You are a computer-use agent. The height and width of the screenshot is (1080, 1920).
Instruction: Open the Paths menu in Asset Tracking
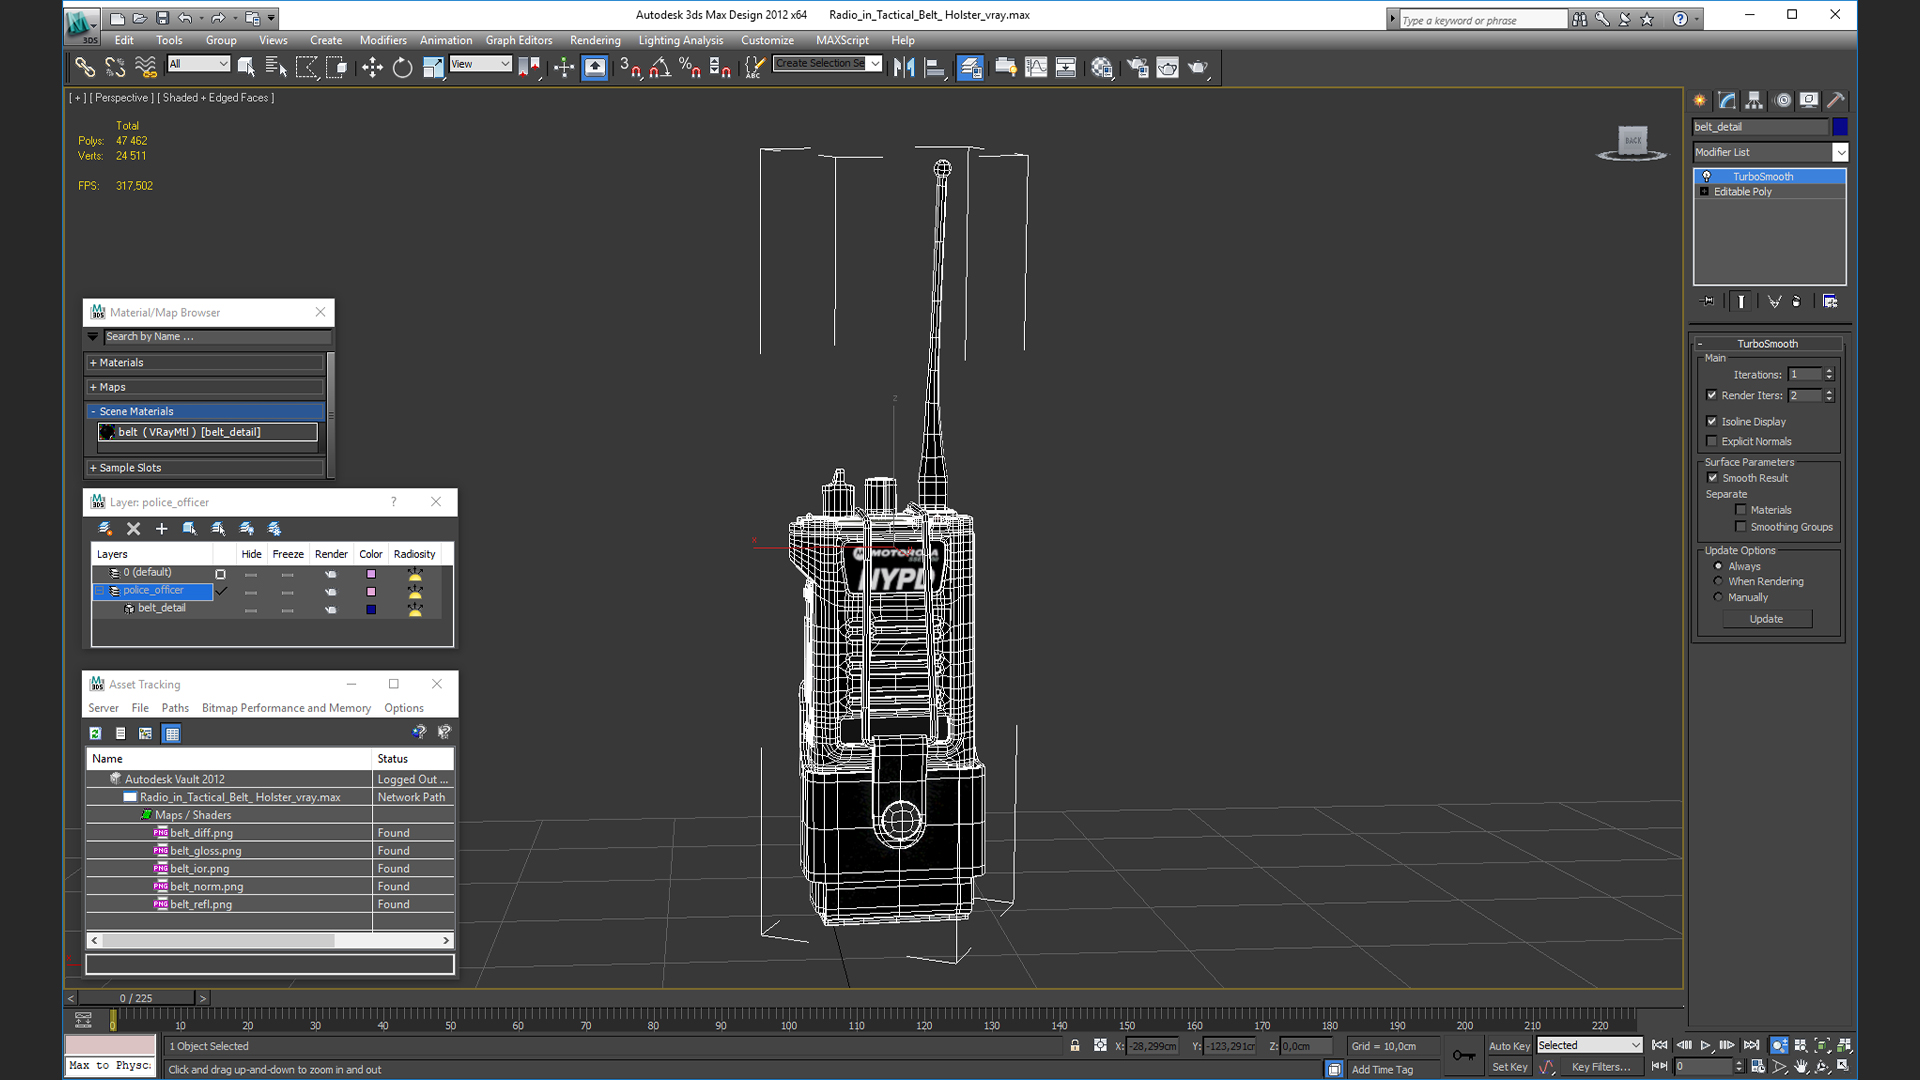point(175,707)
